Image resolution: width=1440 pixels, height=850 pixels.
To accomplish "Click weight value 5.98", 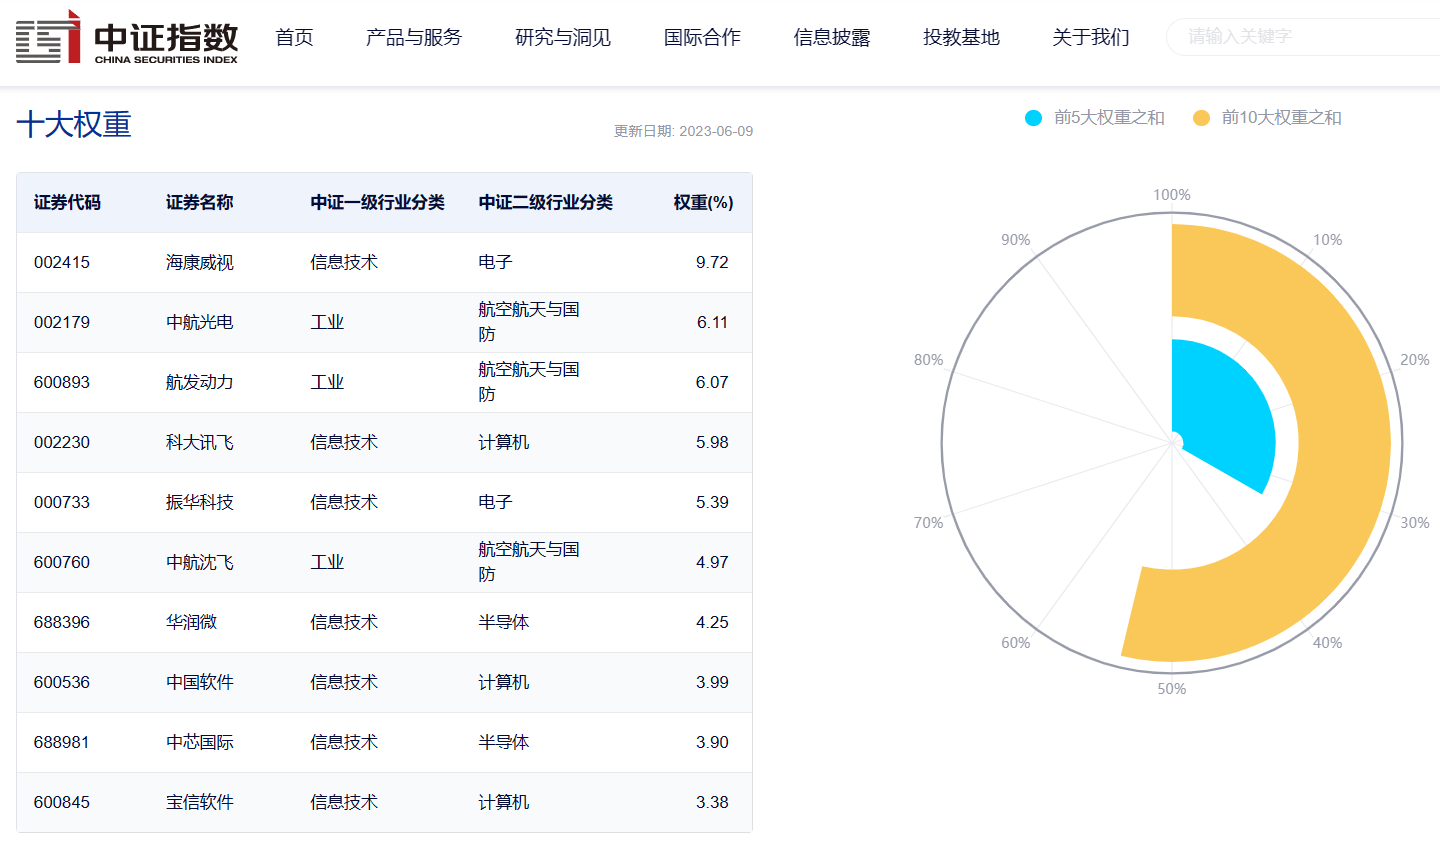I will (x=712, y=442).
